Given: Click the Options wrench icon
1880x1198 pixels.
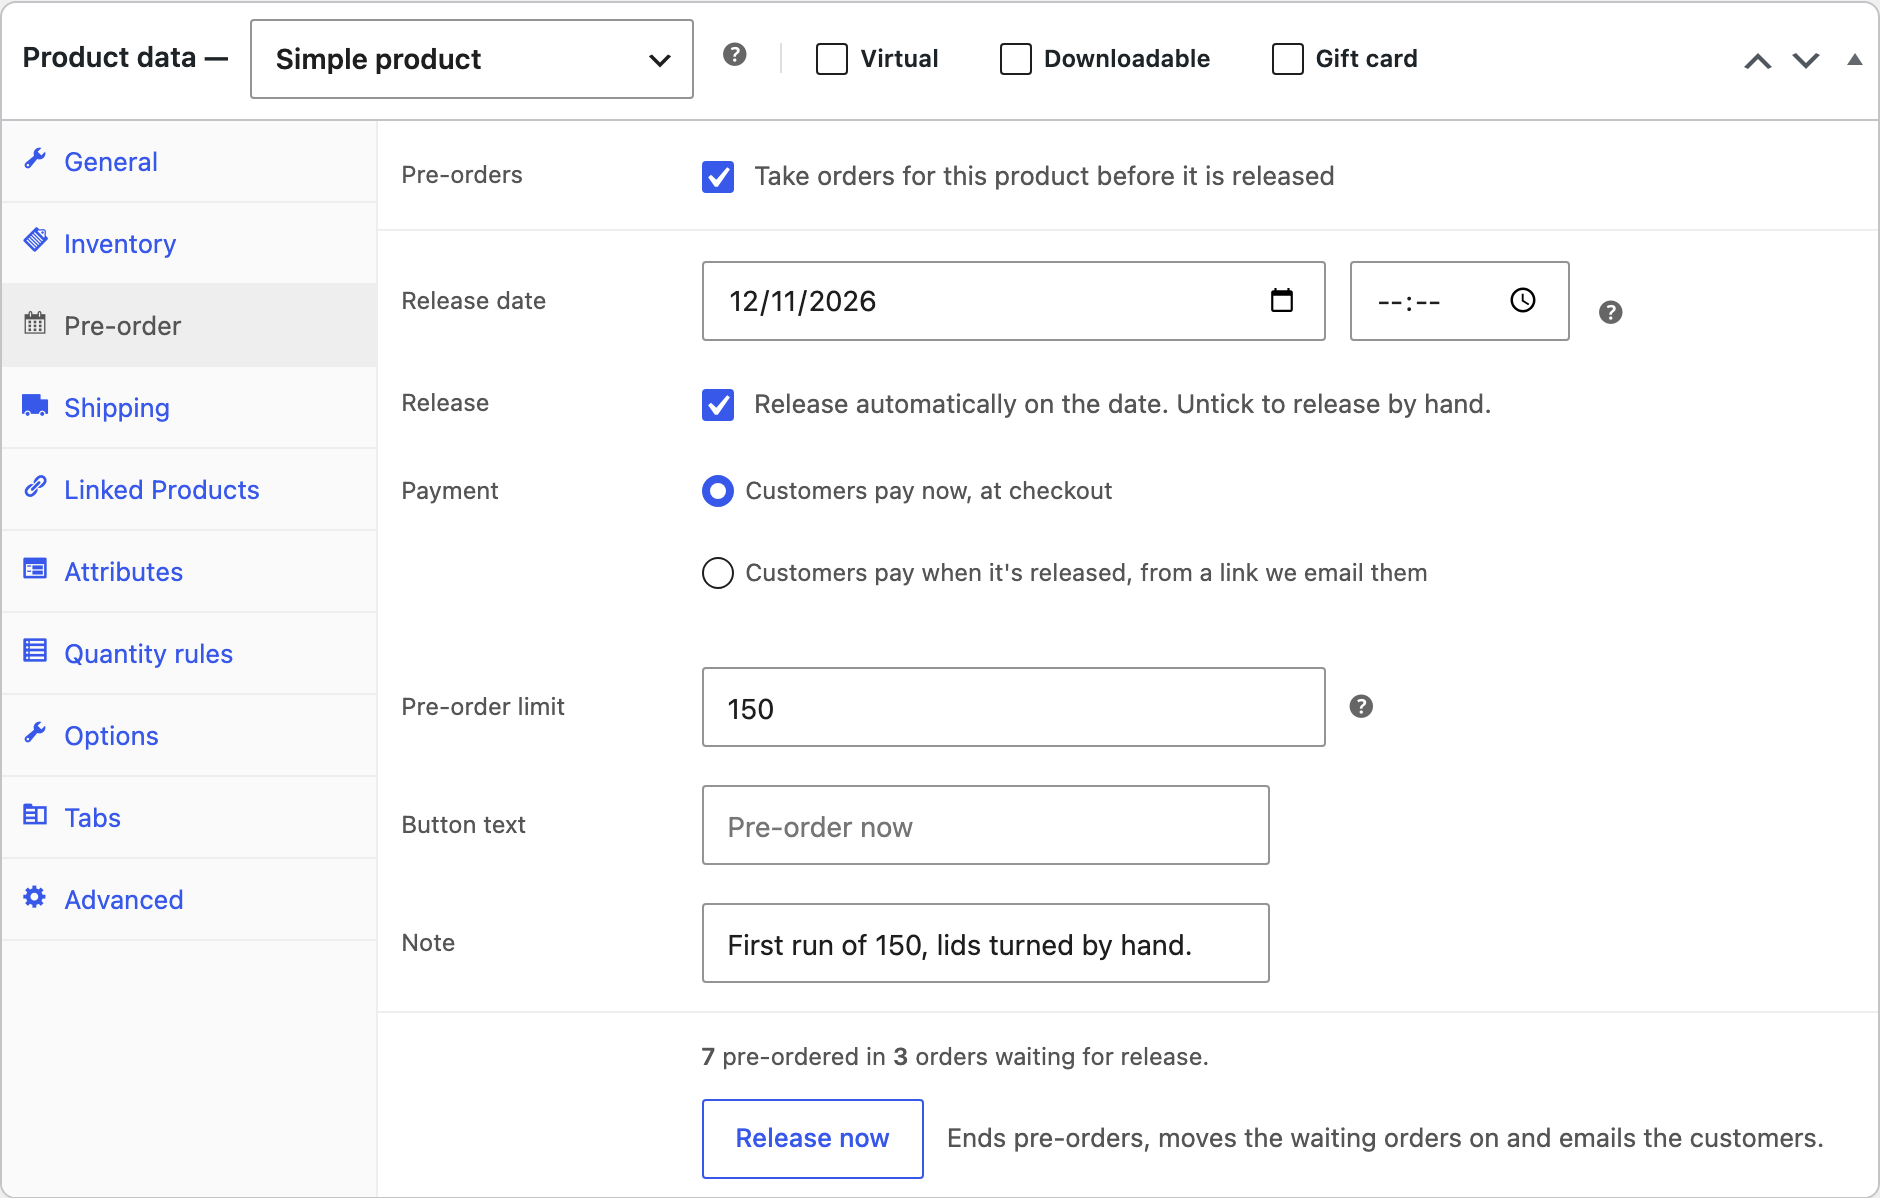Looking at the screenshot, I should tap(36, 733).
